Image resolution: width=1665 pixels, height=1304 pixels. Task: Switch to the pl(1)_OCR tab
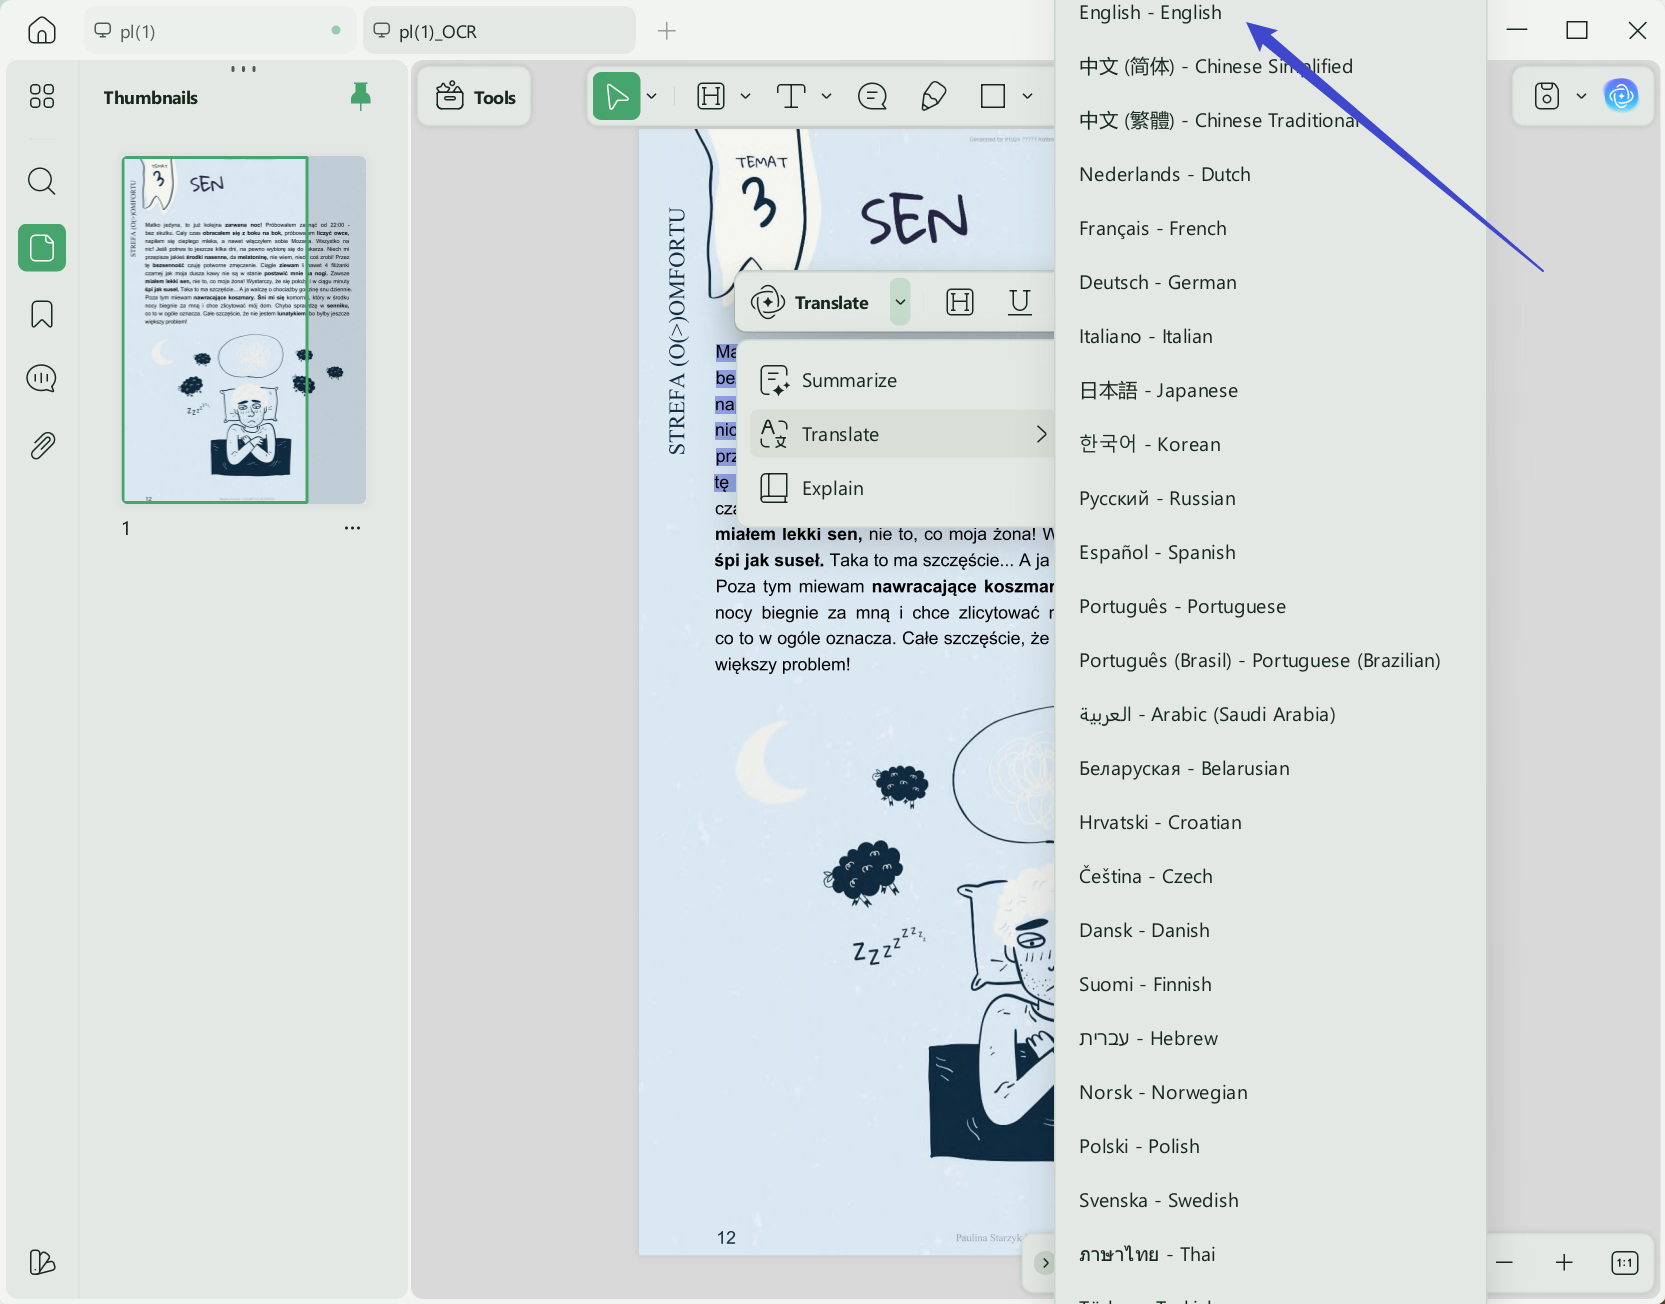tap(500, 31)
